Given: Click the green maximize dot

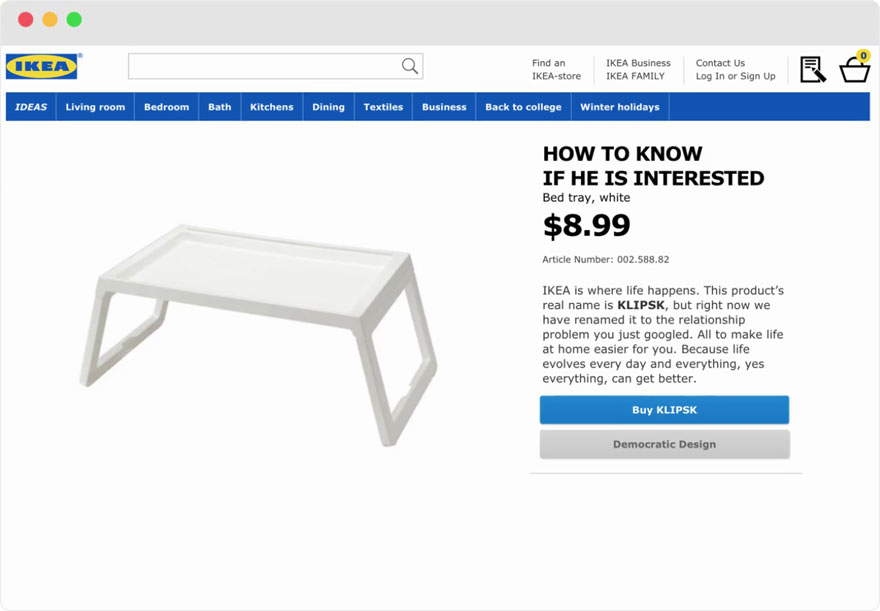Looking at the screenshot, I should coord(74,19).
